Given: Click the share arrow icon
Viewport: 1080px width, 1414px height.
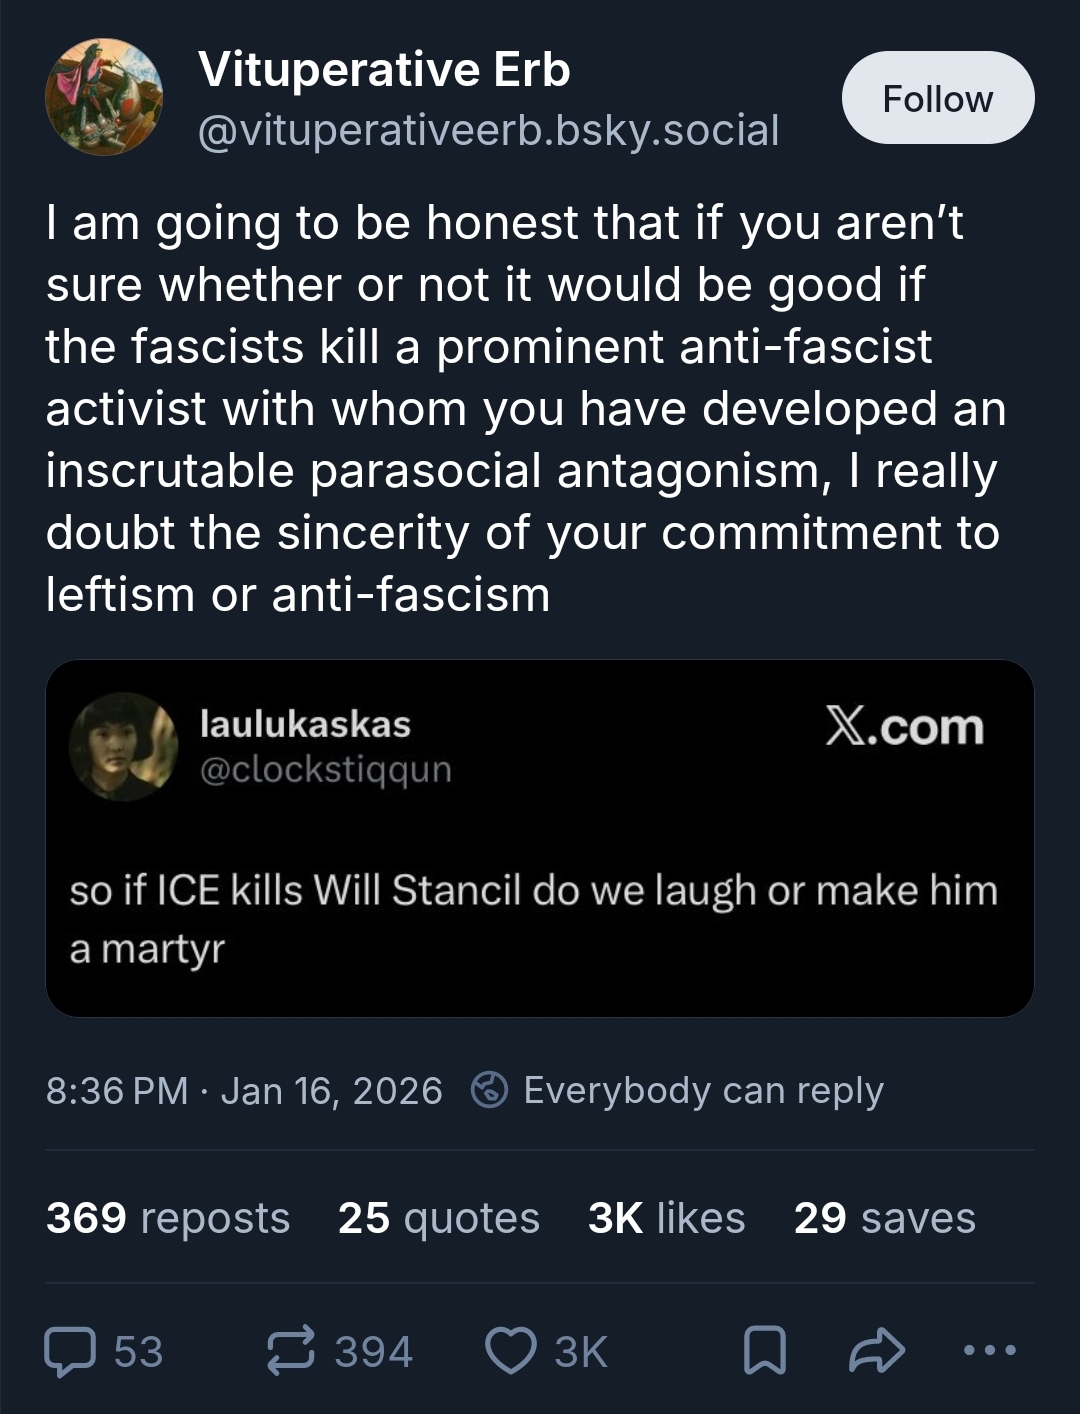Looking at the screenshot, I should [x=876, y=1351].
